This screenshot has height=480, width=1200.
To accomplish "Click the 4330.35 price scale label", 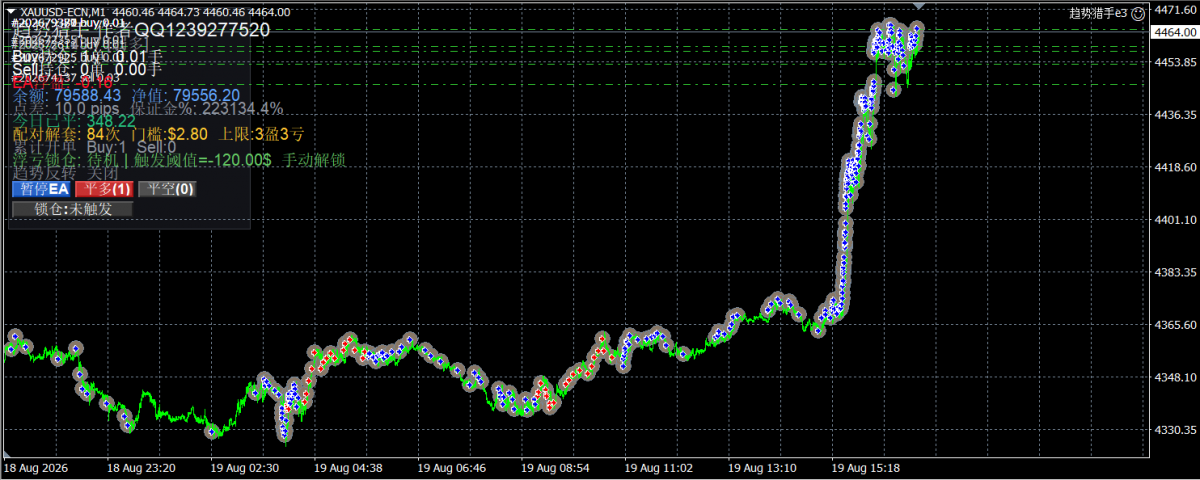I will click(x=1175, y=429).
